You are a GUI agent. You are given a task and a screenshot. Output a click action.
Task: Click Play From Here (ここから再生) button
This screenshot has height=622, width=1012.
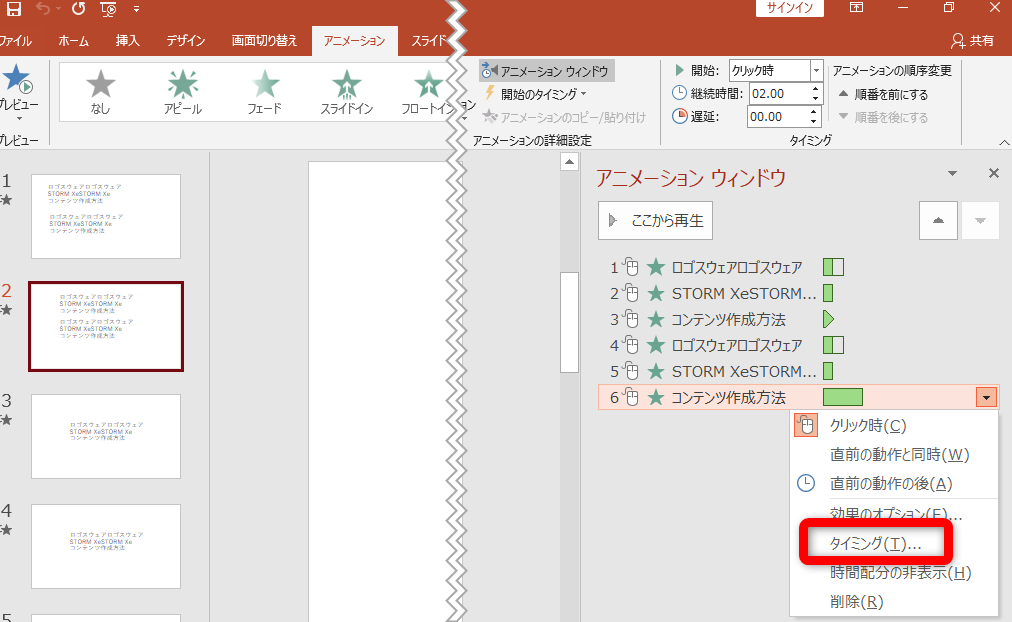click(656, 221)
